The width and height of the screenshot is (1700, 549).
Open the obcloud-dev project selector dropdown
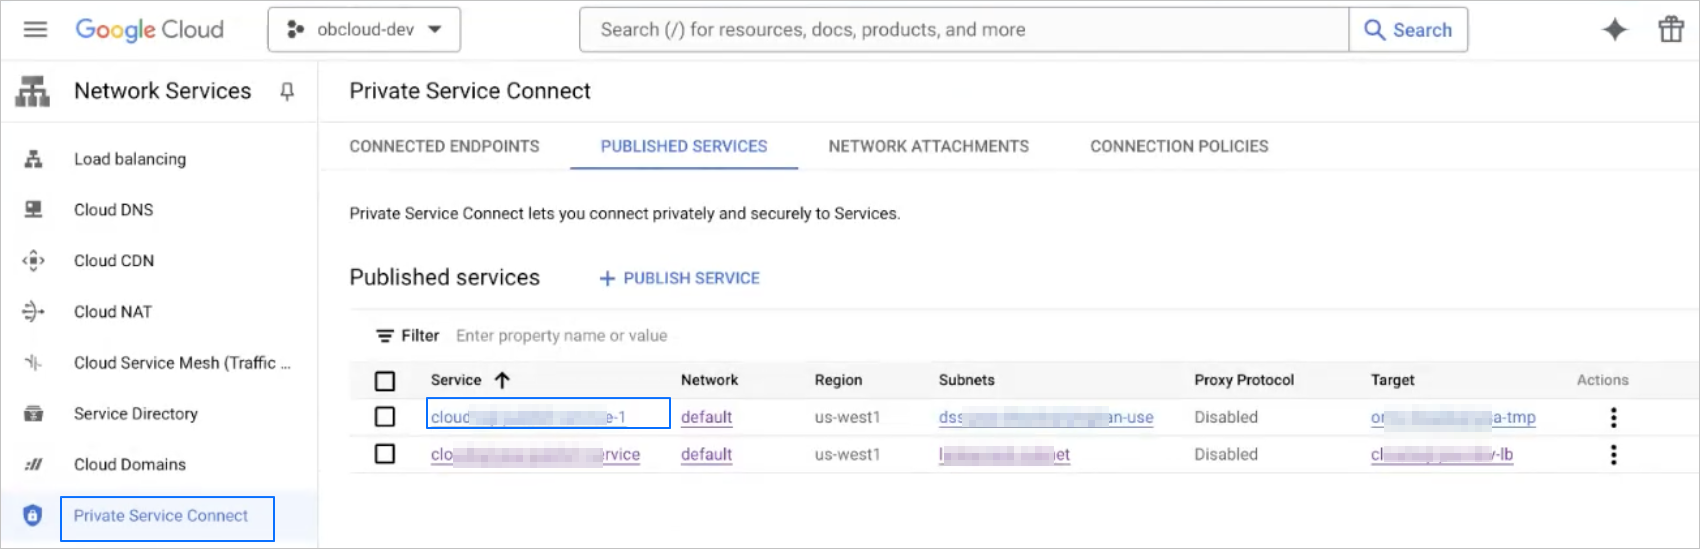click(364, 30)
